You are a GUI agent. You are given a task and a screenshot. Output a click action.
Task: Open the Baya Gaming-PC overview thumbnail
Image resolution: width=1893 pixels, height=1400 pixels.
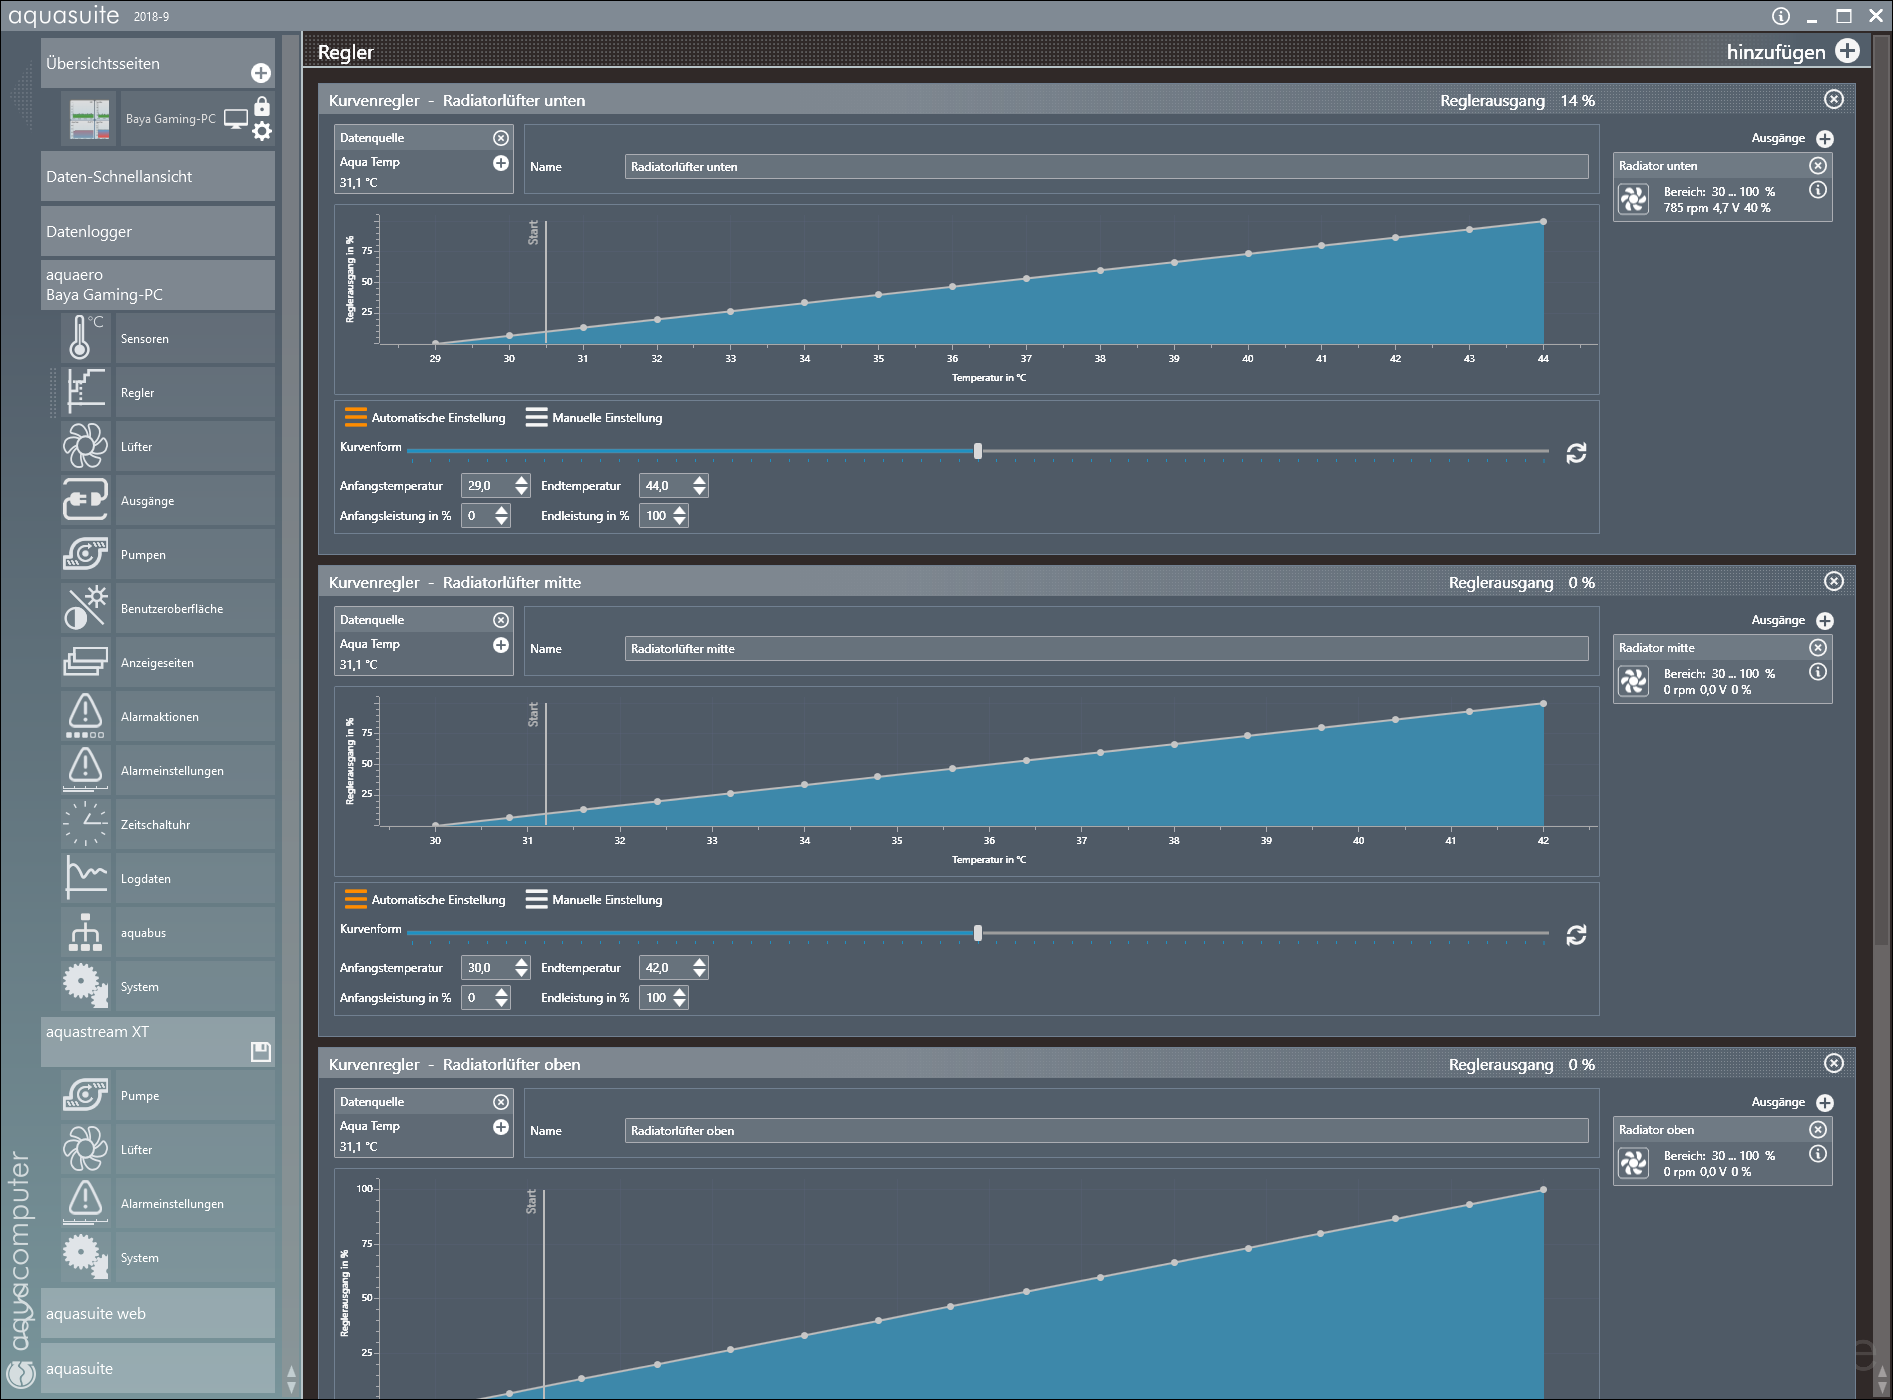[90, 119]
